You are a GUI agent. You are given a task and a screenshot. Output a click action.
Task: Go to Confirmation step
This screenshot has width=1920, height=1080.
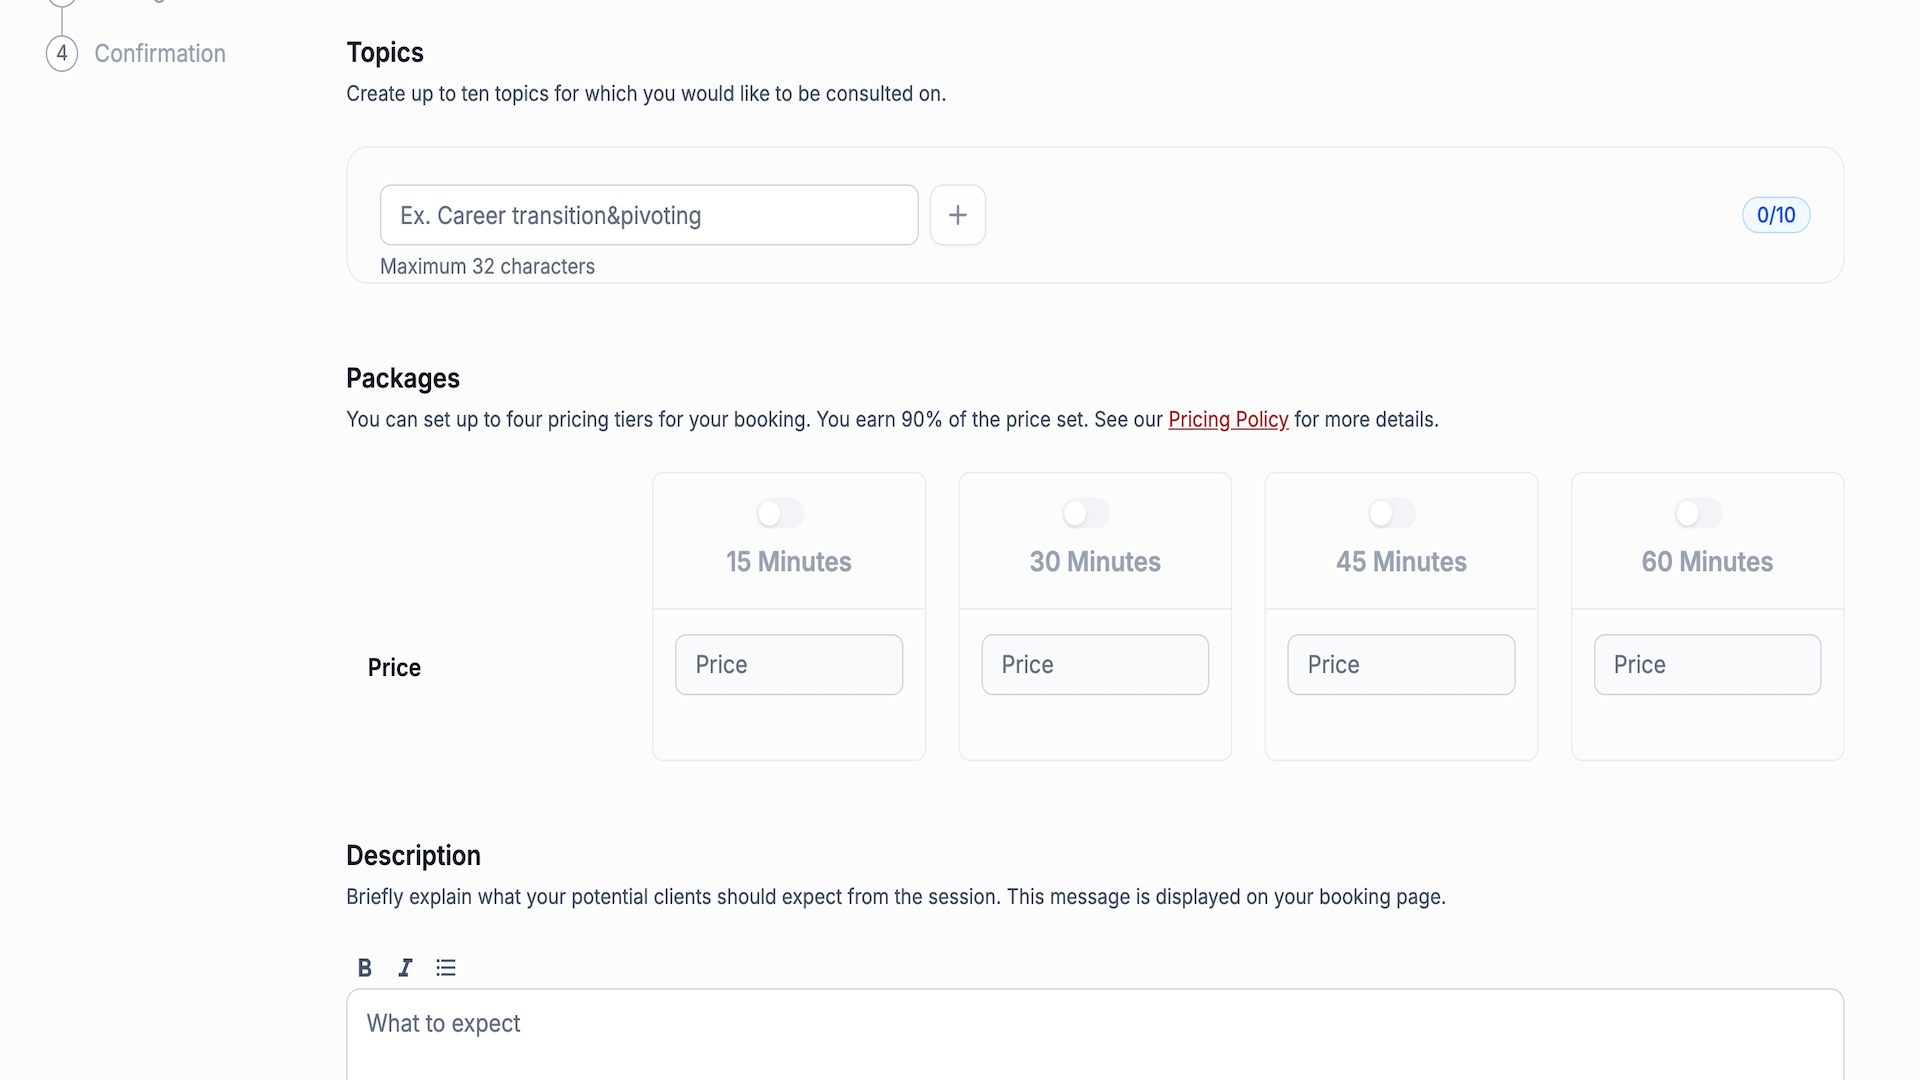coord(160,53)
